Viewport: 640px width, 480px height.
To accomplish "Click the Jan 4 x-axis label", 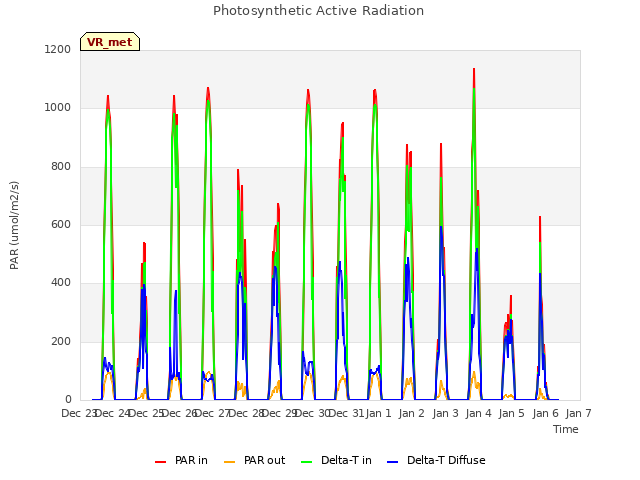I will coord(478,413).
